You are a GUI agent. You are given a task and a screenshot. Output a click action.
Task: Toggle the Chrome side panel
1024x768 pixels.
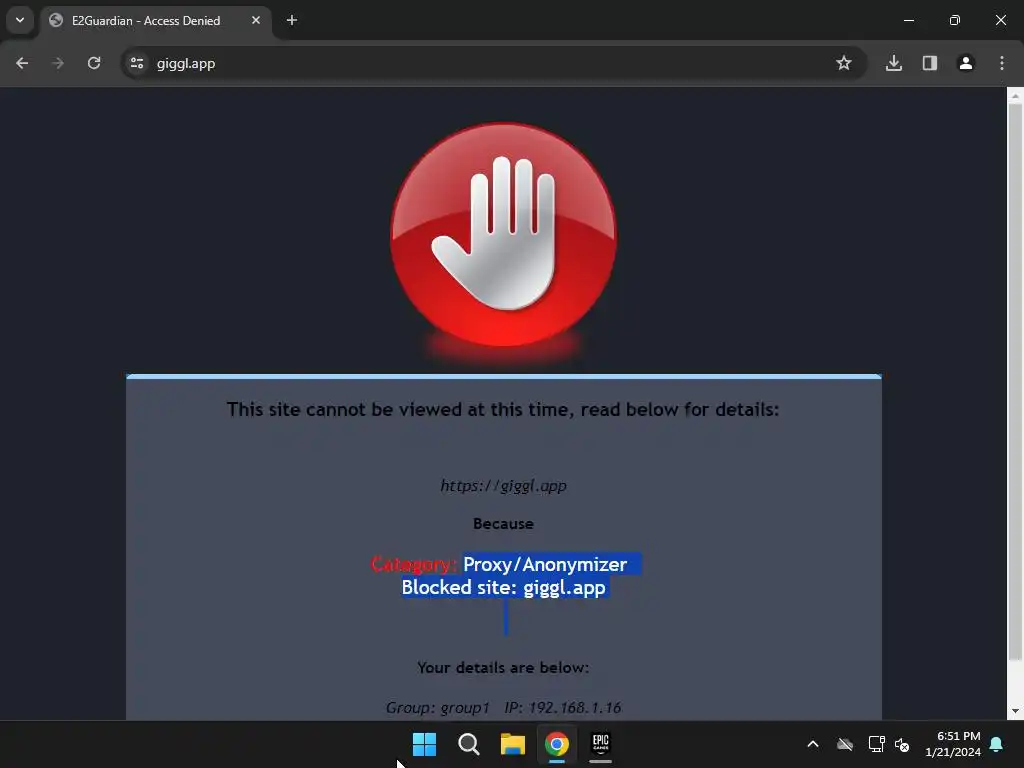click(x=930, y=63)
